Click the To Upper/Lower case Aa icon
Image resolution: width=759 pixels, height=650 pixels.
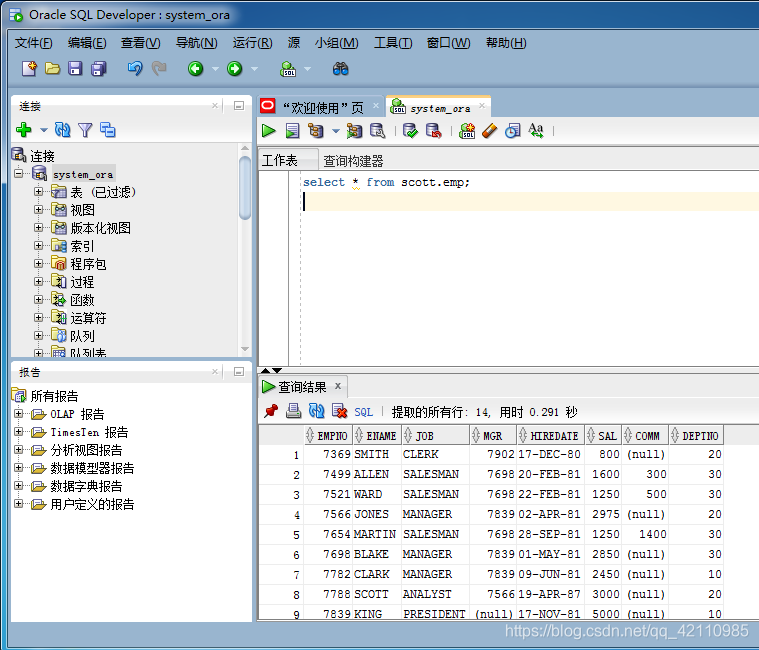coord(536,131)
